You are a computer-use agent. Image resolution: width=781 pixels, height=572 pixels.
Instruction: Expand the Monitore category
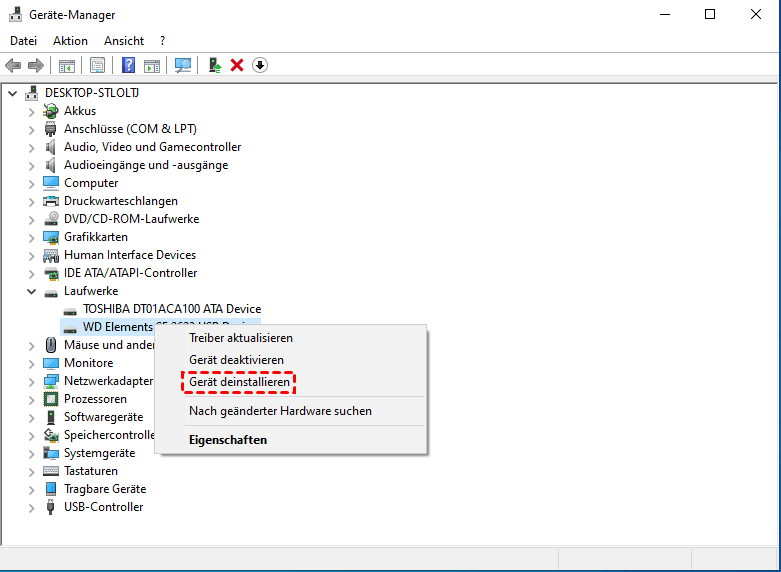(x=31, y=364)
